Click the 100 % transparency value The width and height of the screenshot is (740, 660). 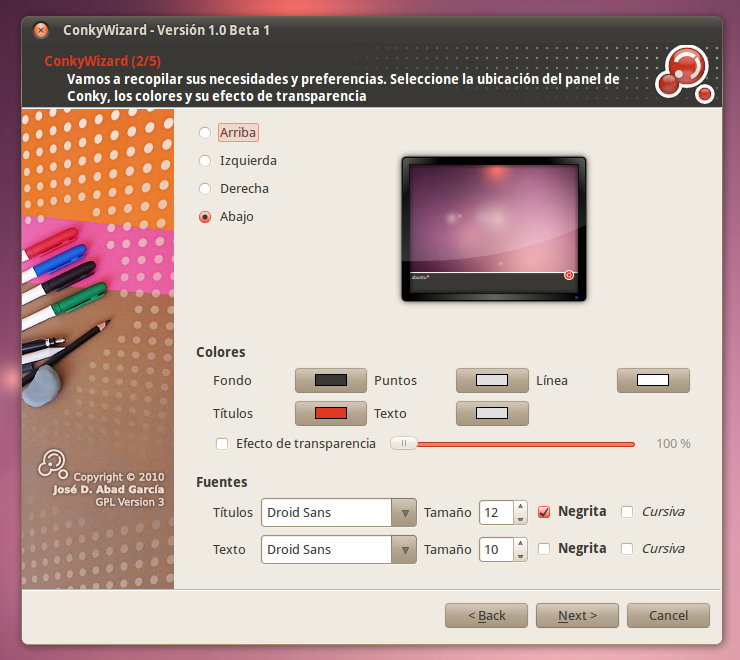[x=673, y=443]
